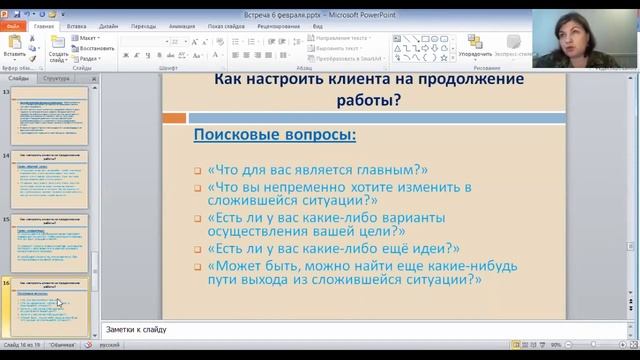640x360 pixels.
Task: Select slide 14 thumbnail
Action: 49,180
